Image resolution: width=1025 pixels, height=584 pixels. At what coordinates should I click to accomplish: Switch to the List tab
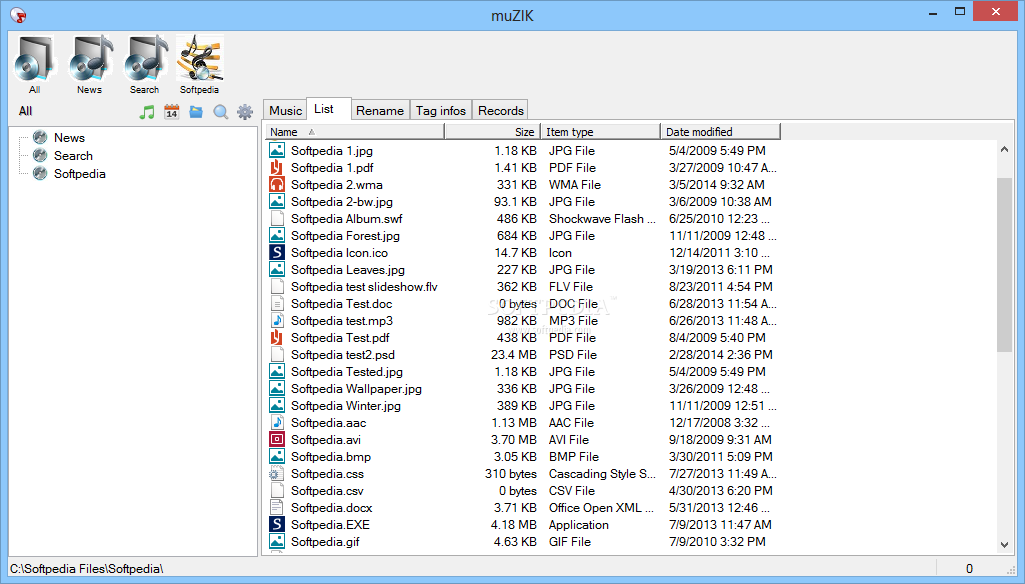(329, 109)
